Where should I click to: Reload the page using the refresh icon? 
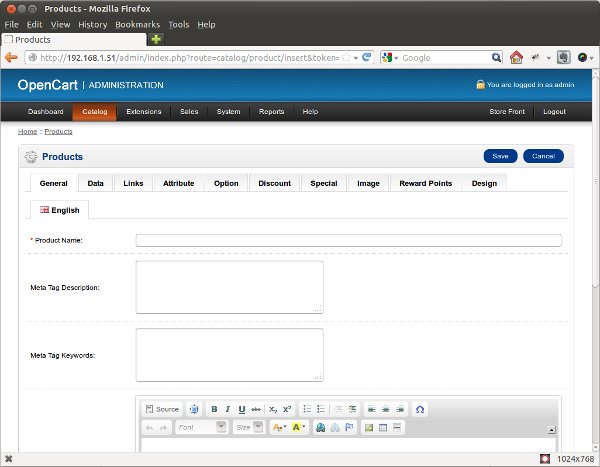(367, 58)
